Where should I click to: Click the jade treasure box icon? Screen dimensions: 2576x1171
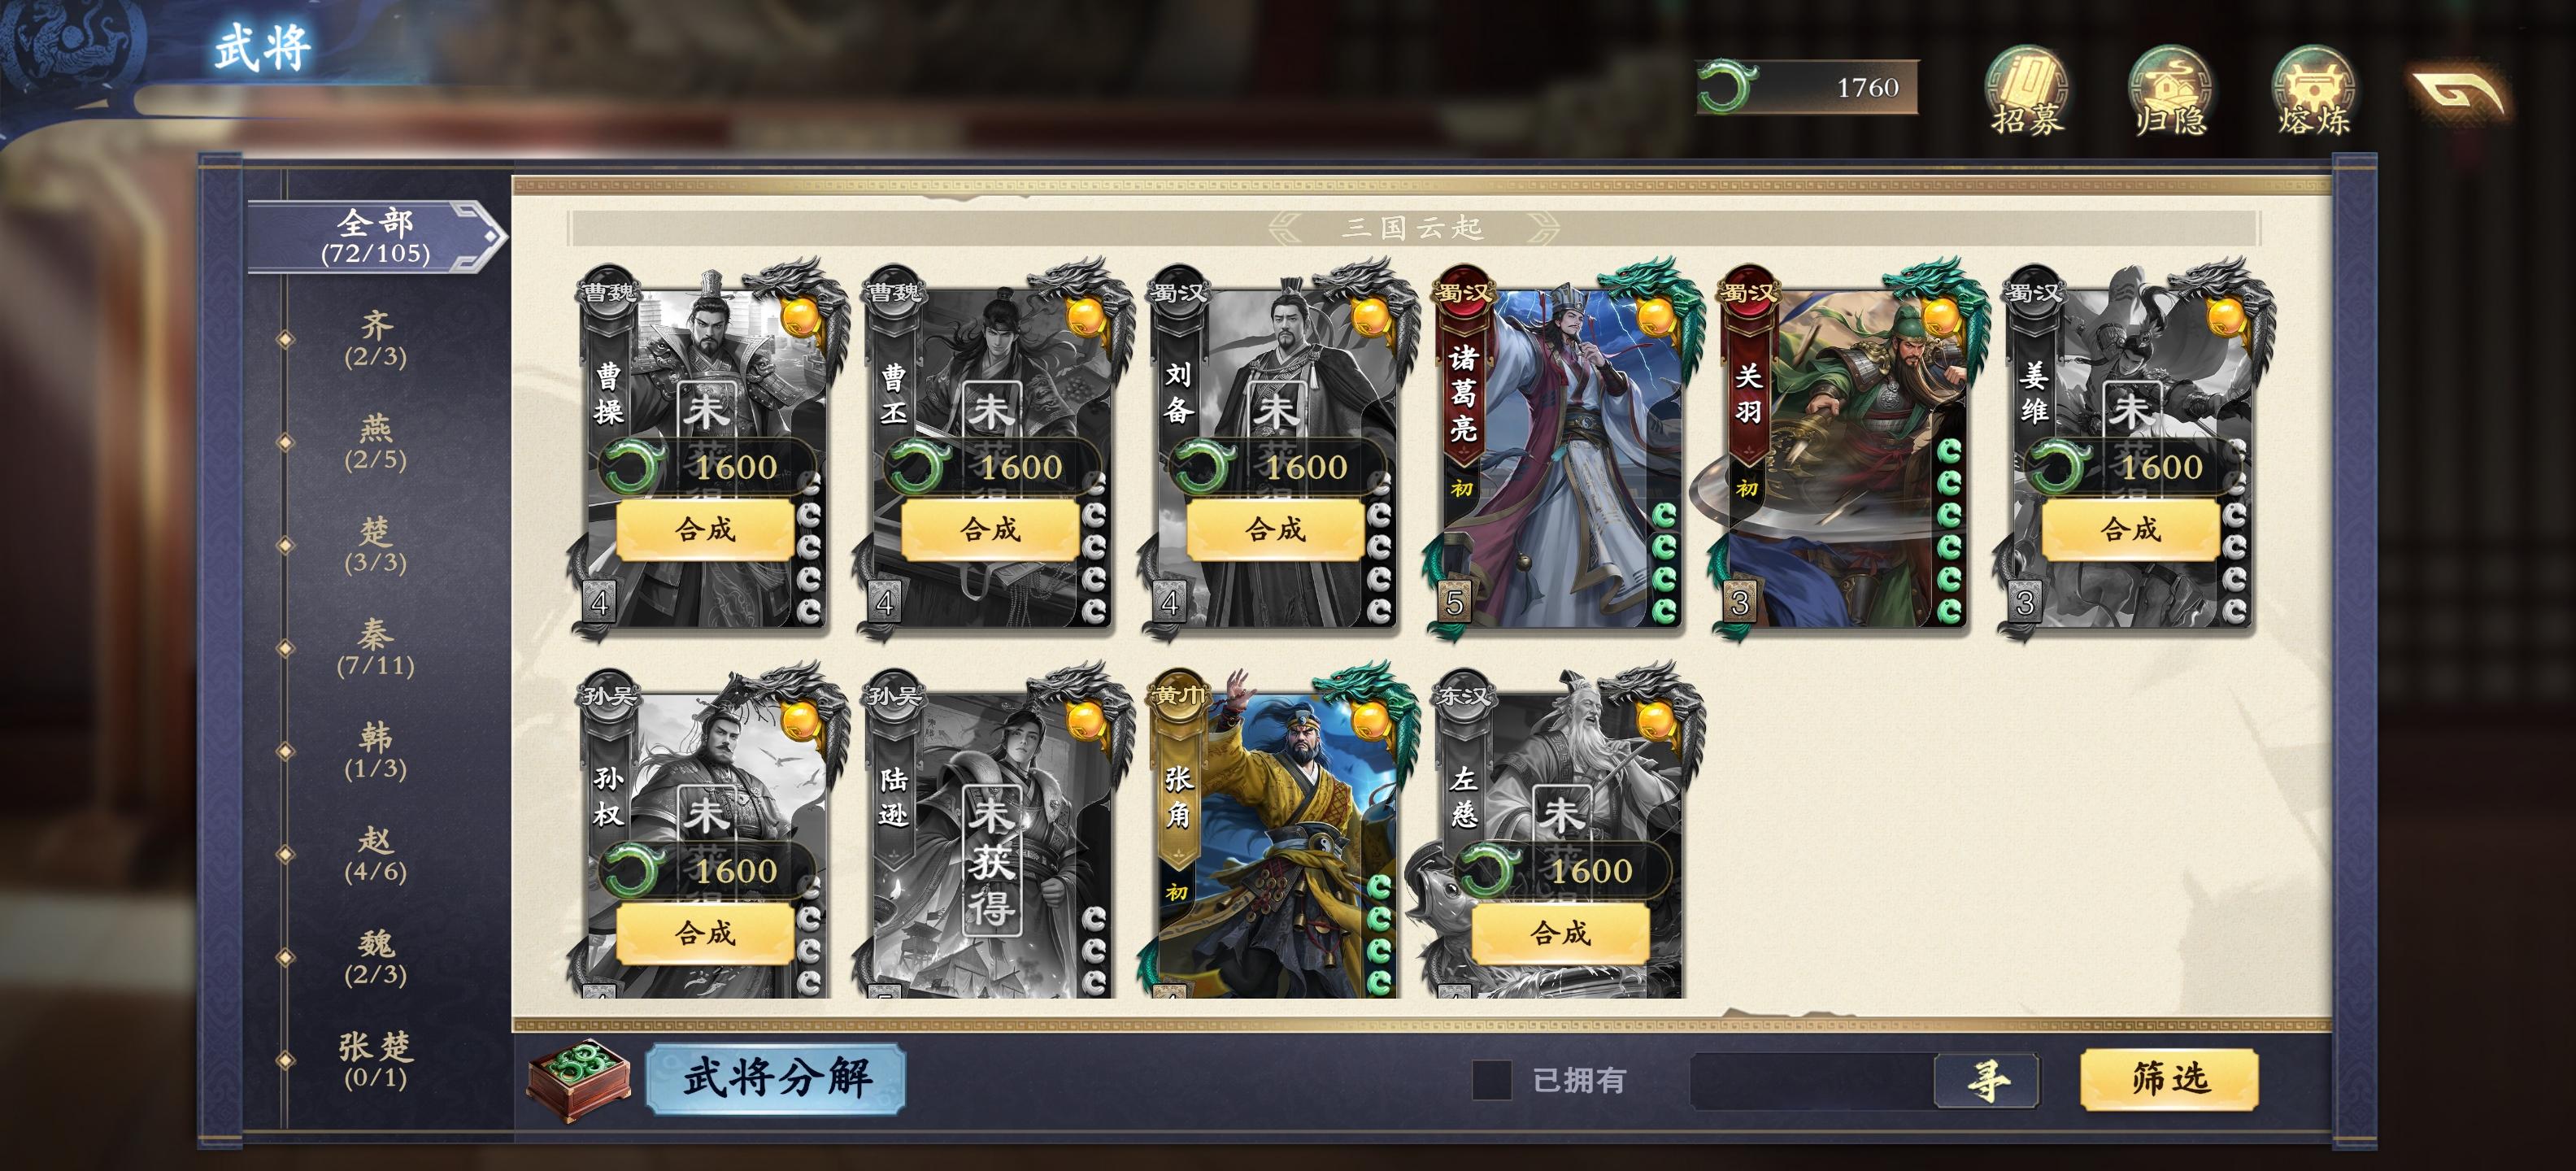579,1080
